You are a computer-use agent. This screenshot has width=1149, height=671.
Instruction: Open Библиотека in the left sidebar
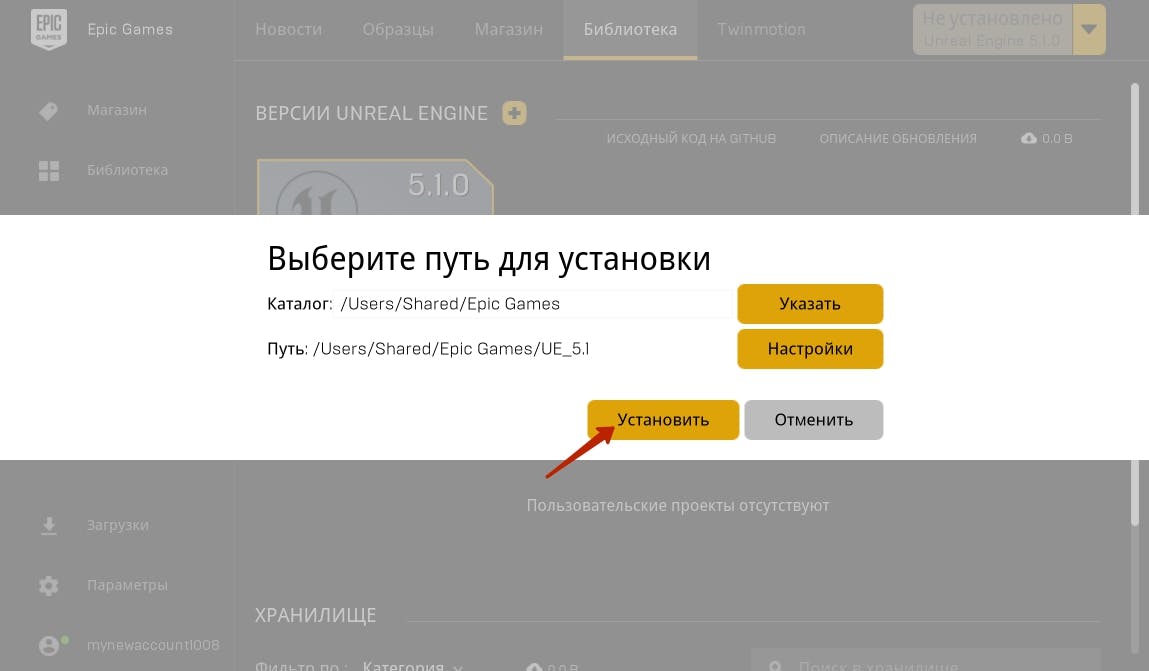tap(128, 171)
